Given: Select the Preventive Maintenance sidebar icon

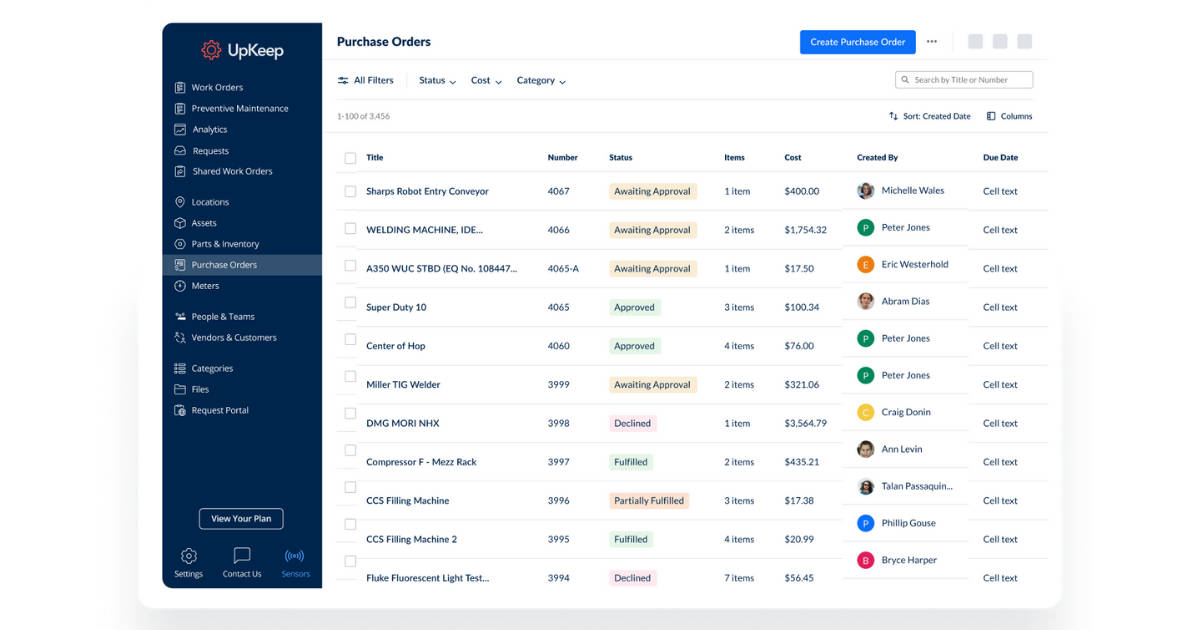Looking at the screenshot, I should (x=183, y=108).
